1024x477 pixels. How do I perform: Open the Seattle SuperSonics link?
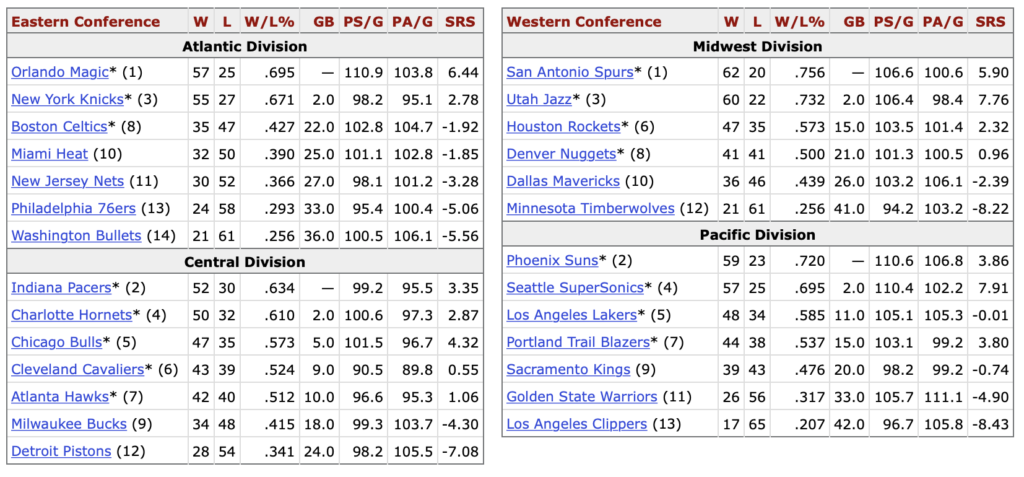575,288
